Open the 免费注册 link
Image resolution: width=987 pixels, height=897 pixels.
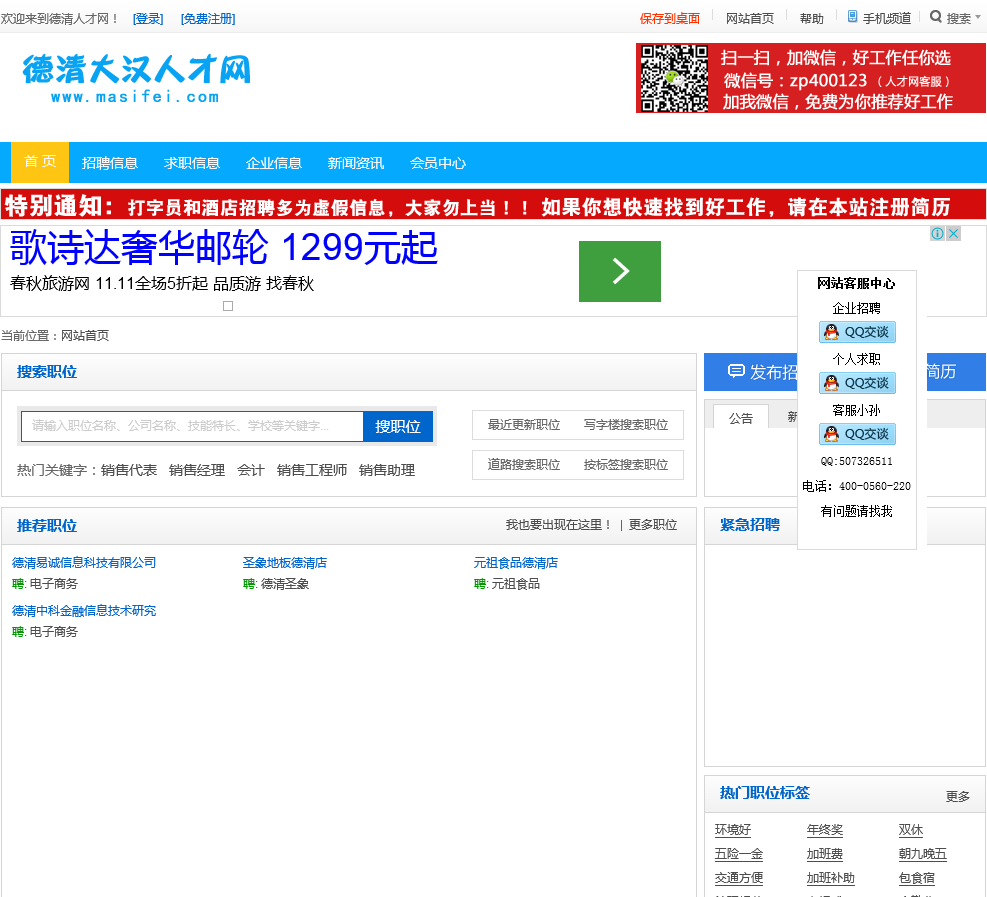click(x=208, y=19)
